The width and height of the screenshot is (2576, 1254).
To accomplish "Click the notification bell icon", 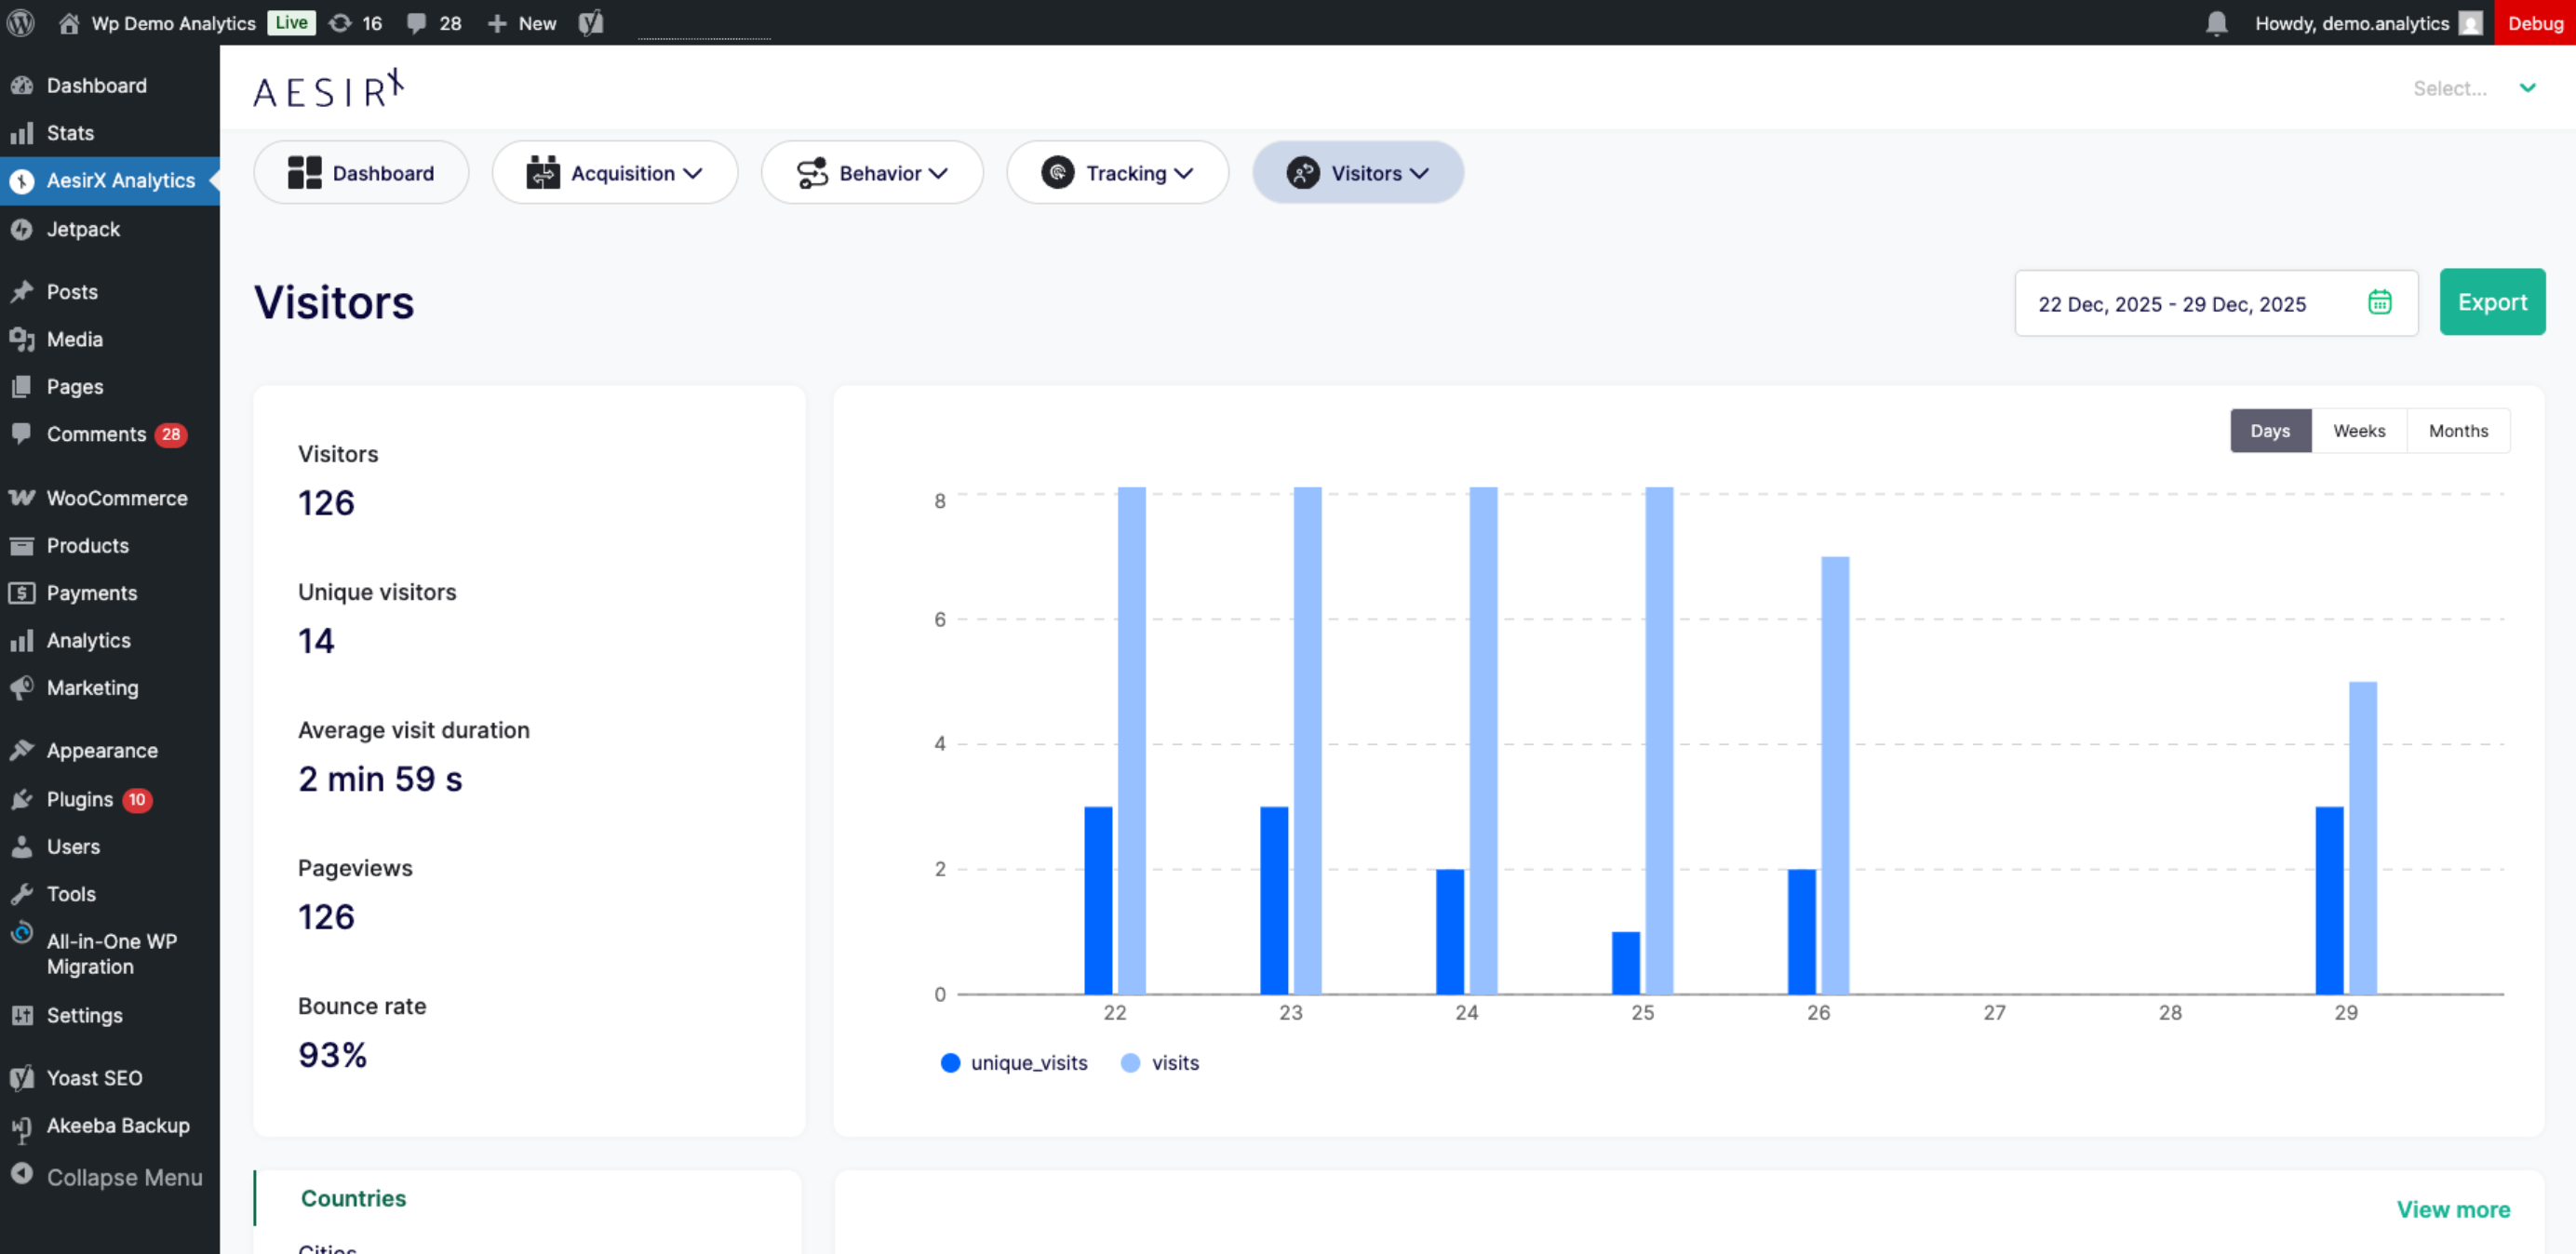I will point(2216,23).
